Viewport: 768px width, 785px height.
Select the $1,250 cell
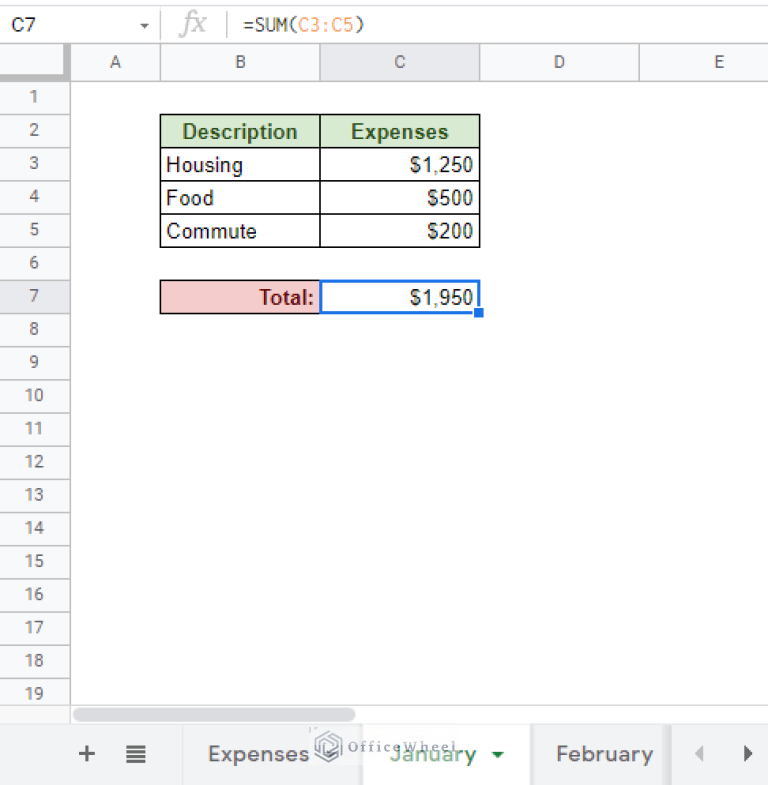[400, 164]
